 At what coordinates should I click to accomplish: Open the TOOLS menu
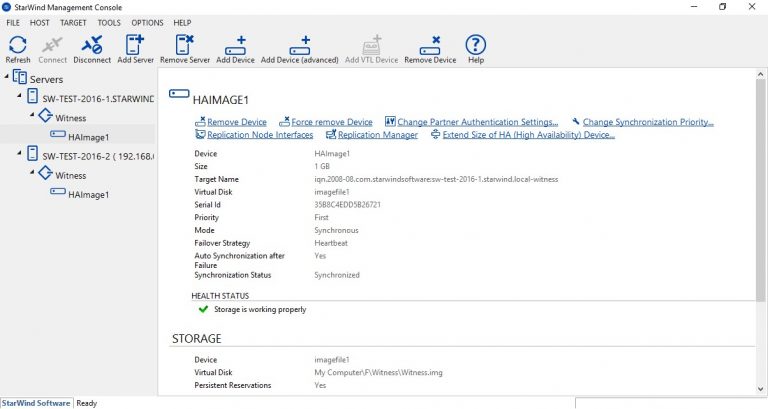109,22
